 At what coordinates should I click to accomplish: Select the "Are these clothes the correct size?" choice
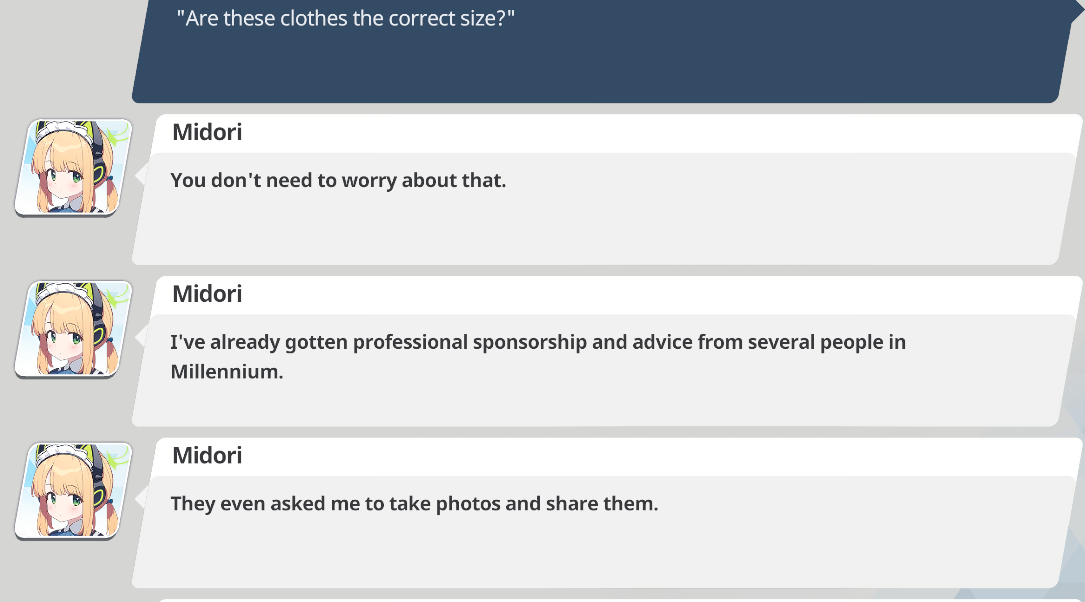[345, 19]
